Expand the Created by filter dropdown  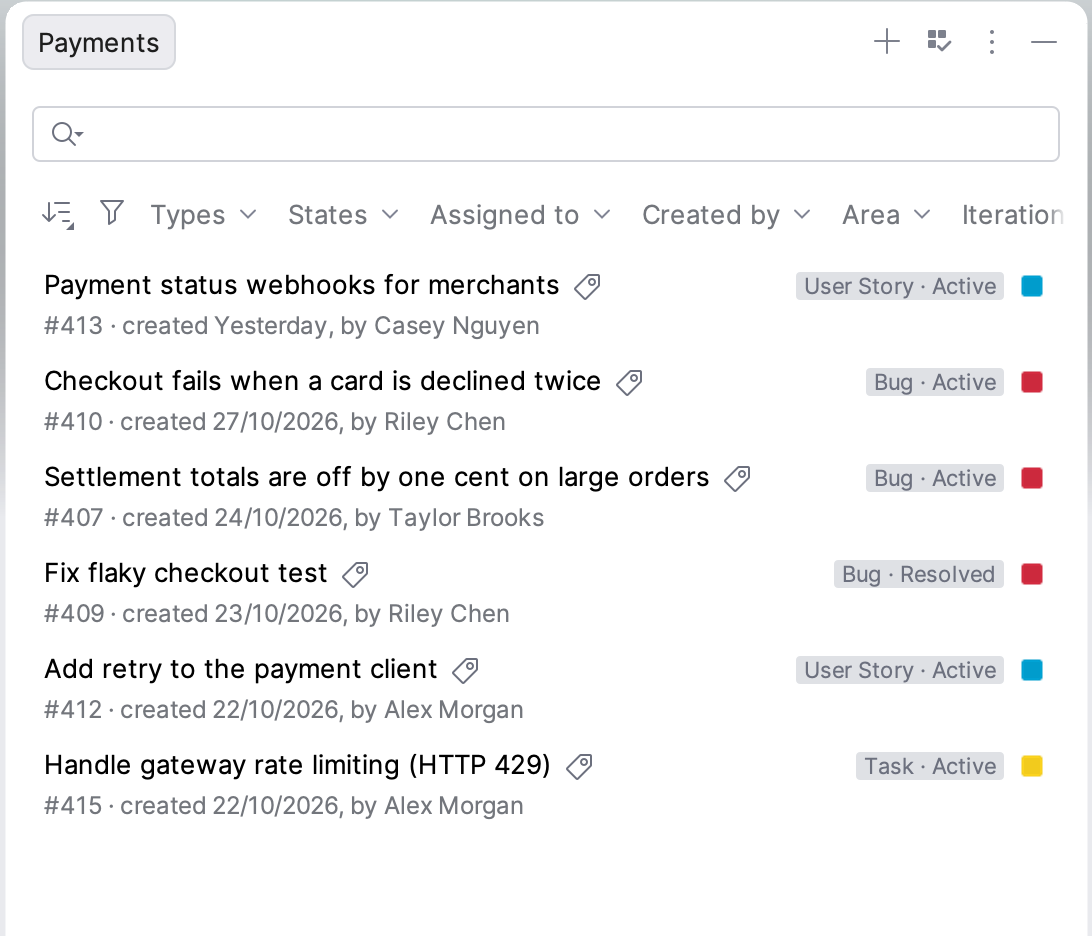726,214
